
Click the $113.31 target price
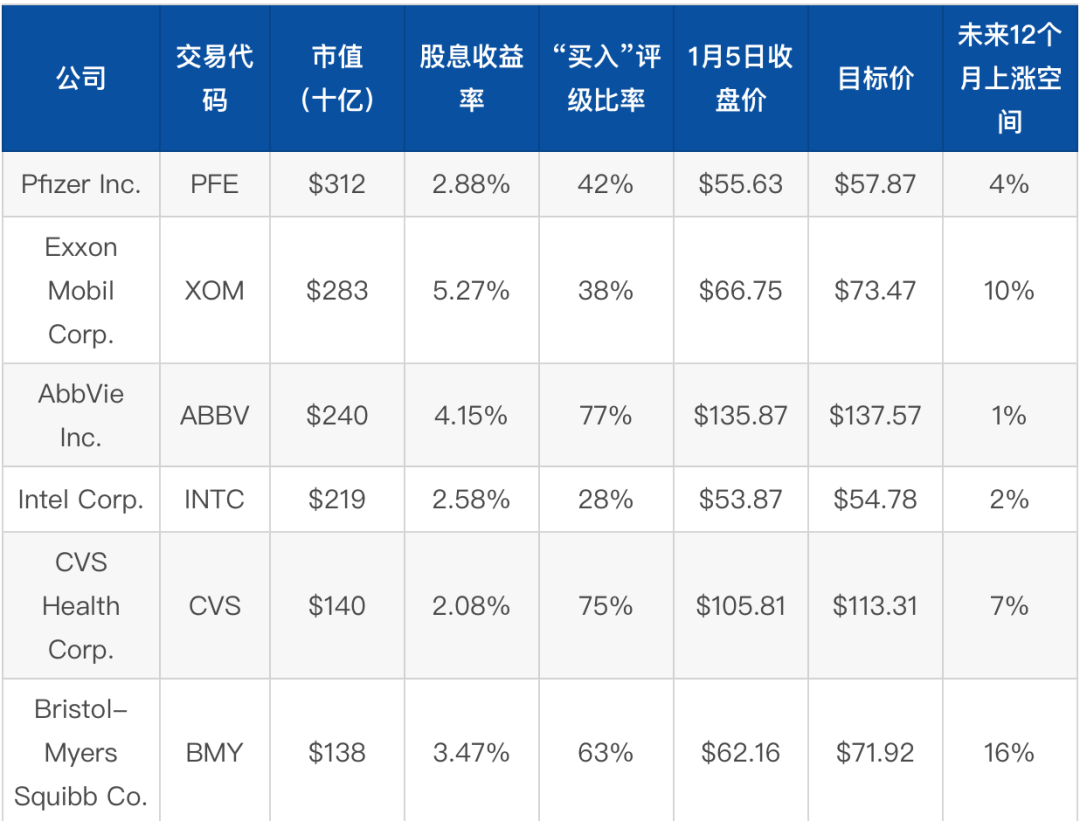[x=875, y=606]
